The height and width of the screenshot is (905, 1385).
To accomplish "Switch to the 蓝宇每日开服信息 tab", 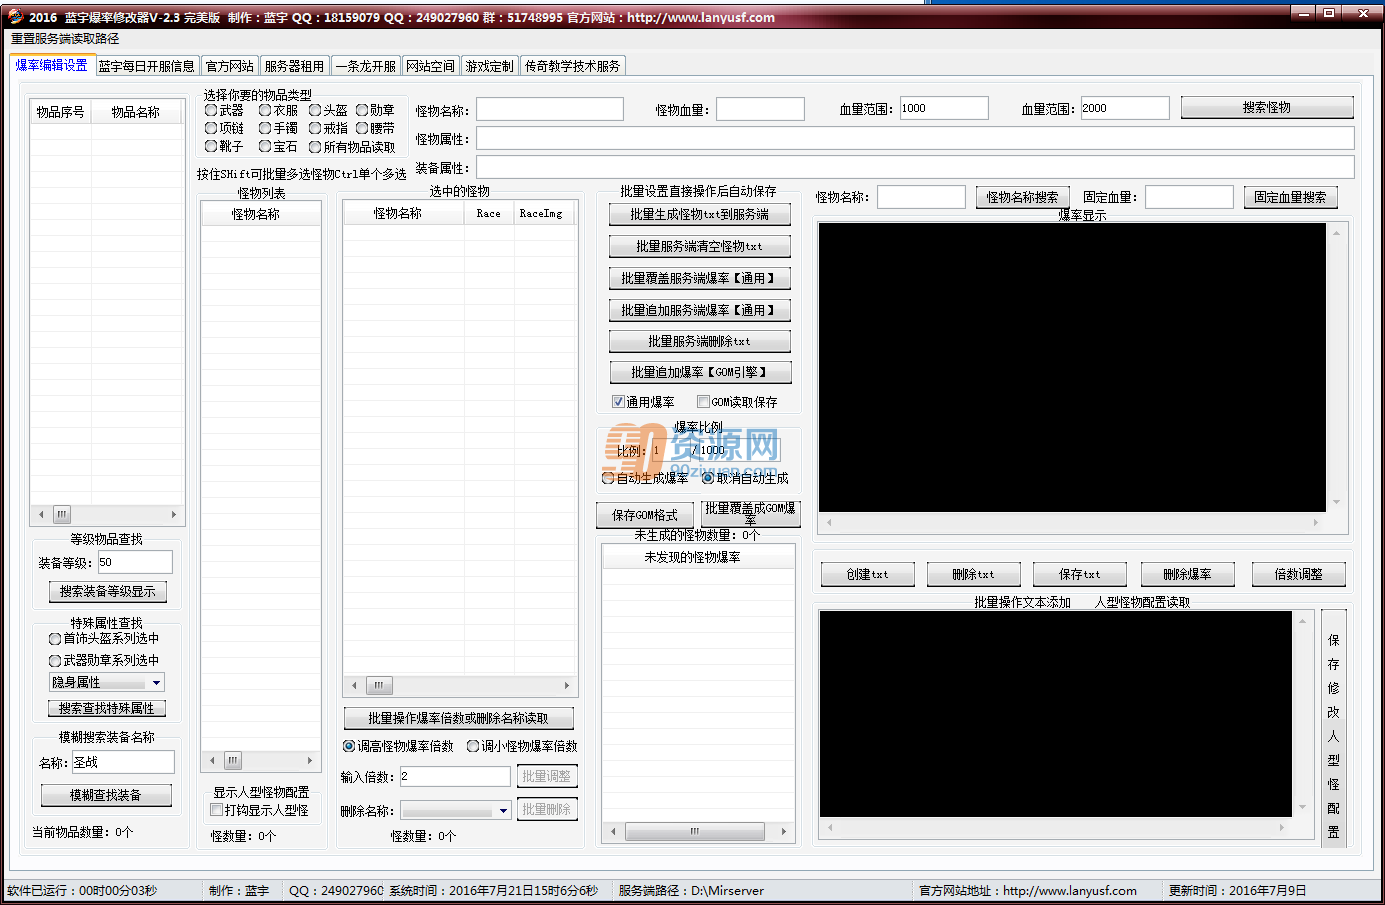I will [146, 66].
